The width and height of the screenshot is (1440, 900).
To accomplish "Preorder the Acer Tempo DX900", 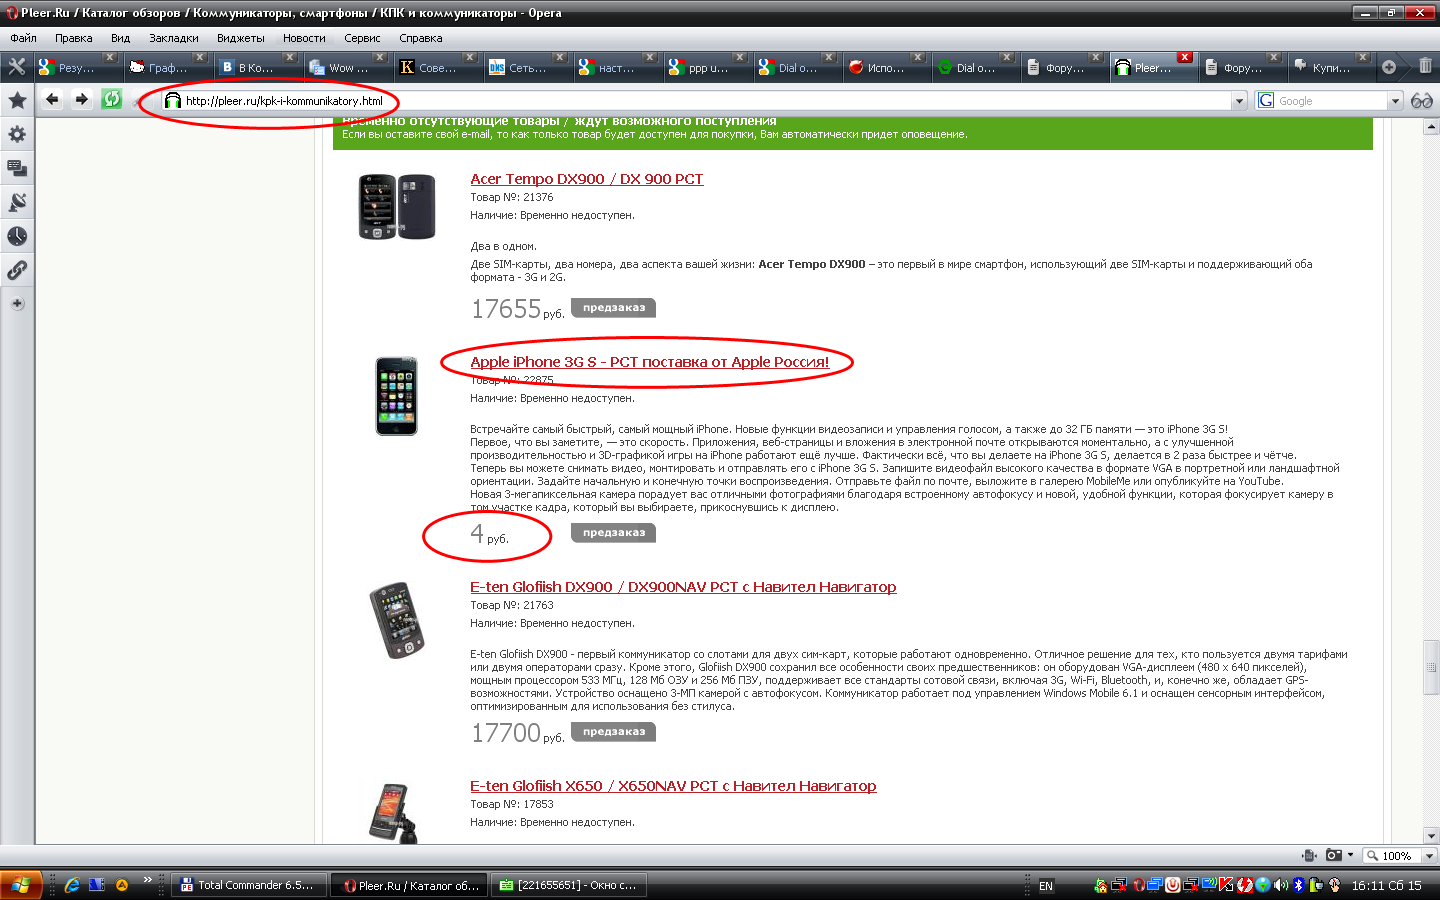I will point(614,308).
